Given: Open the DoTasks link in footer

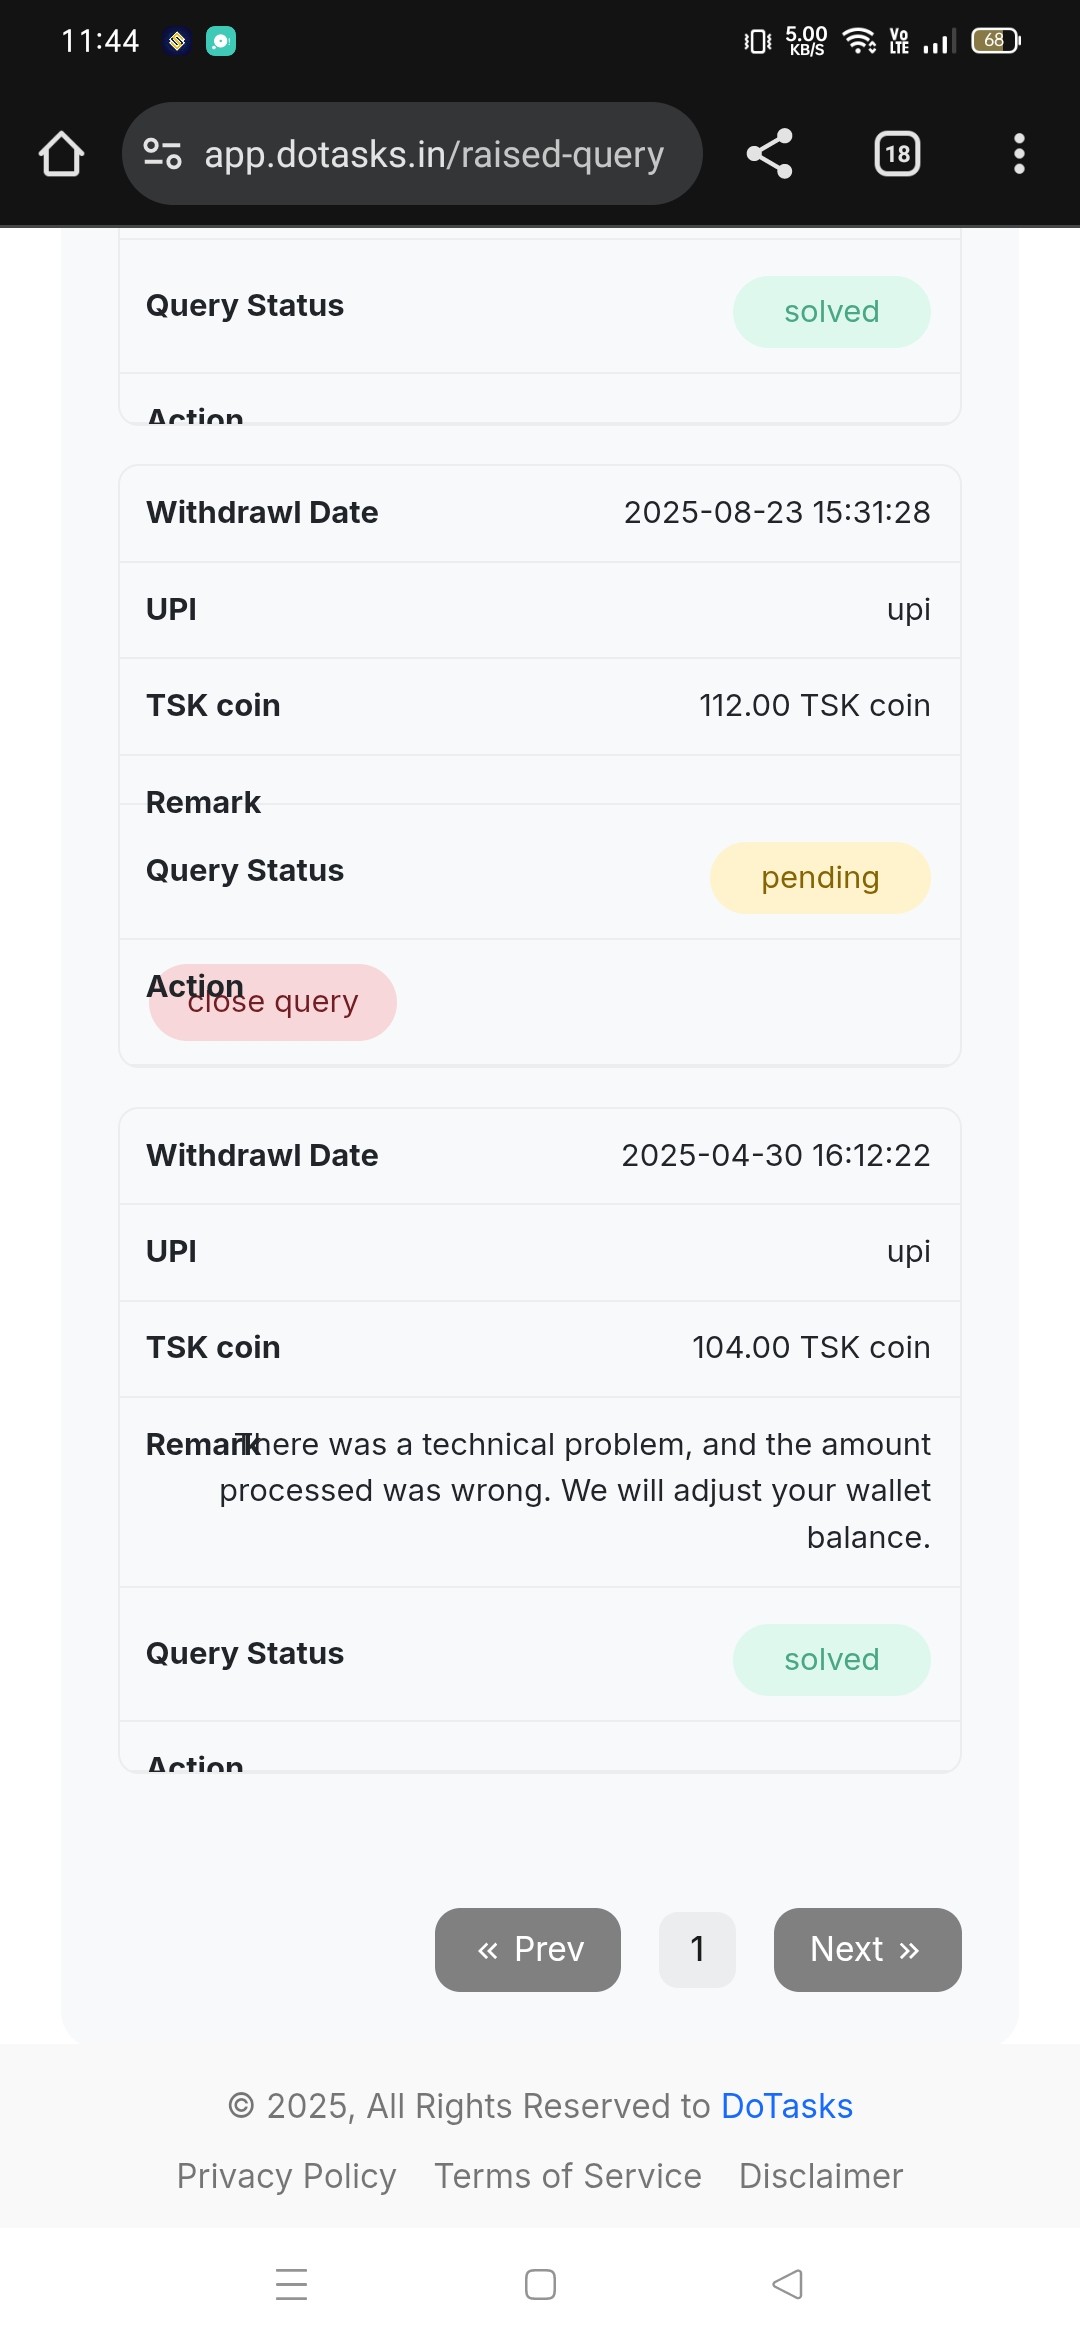Looking at the screenshot, I should [x=787, y=2106].
